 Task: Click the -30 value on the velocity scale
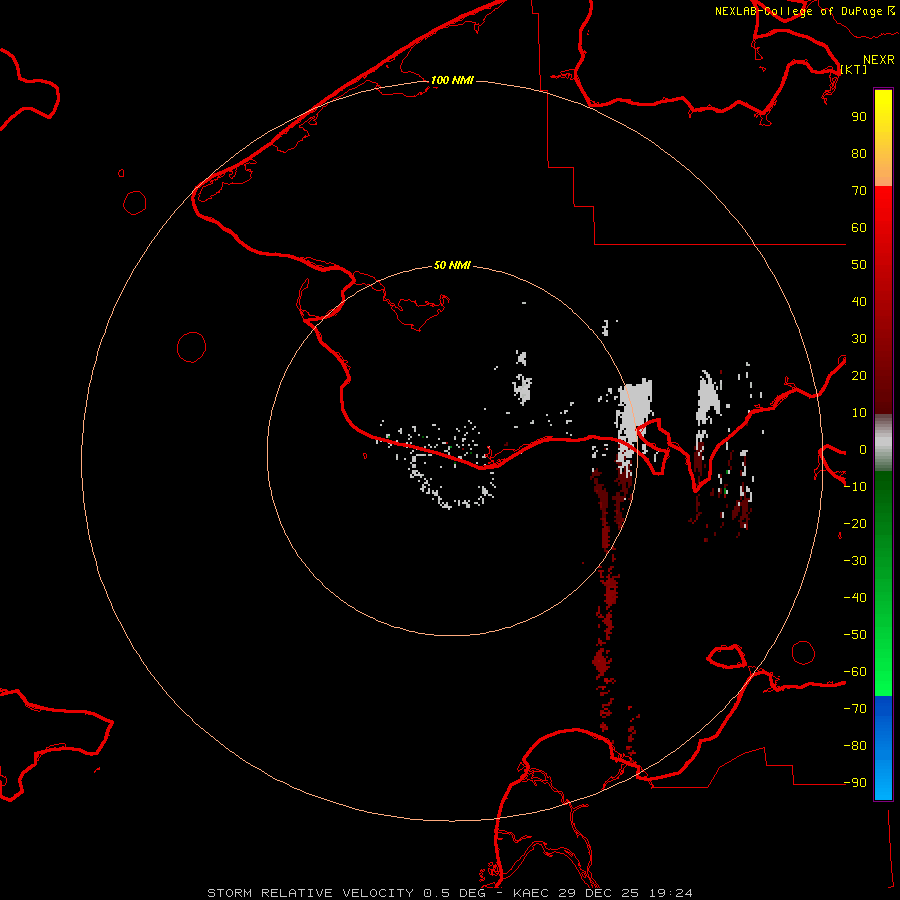[855, 561]
